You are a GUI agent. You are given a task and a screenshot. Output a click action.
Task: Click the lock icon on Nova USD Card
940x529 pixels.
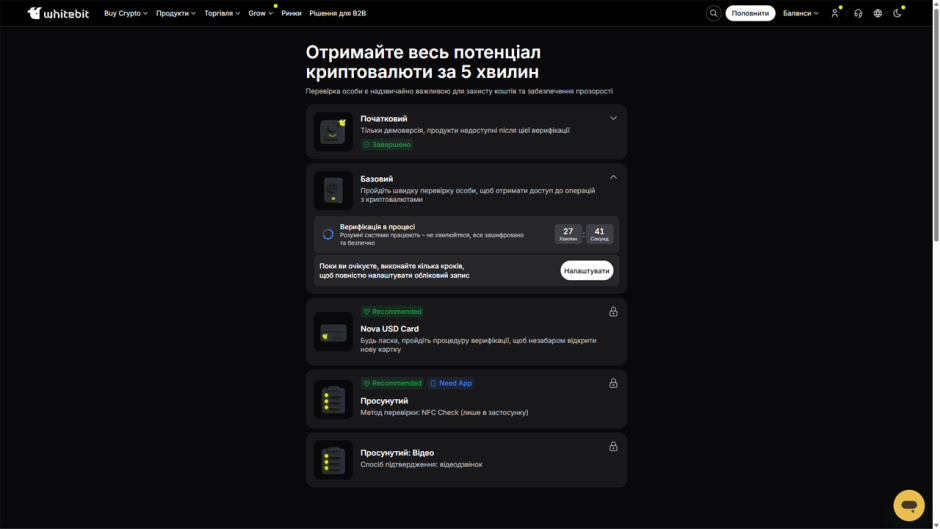[613, 312]
